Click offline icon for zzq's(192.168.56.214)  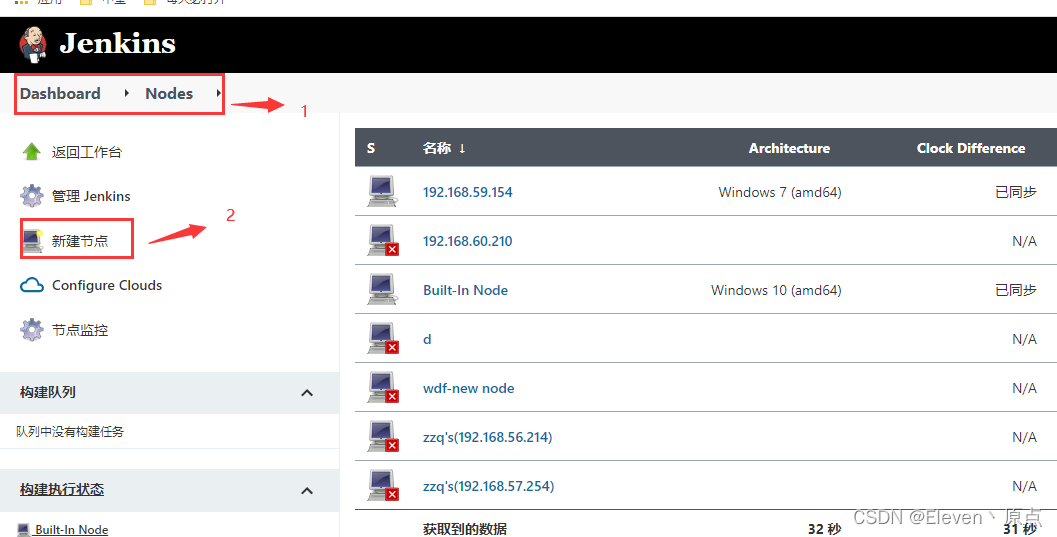coord(383,437)
